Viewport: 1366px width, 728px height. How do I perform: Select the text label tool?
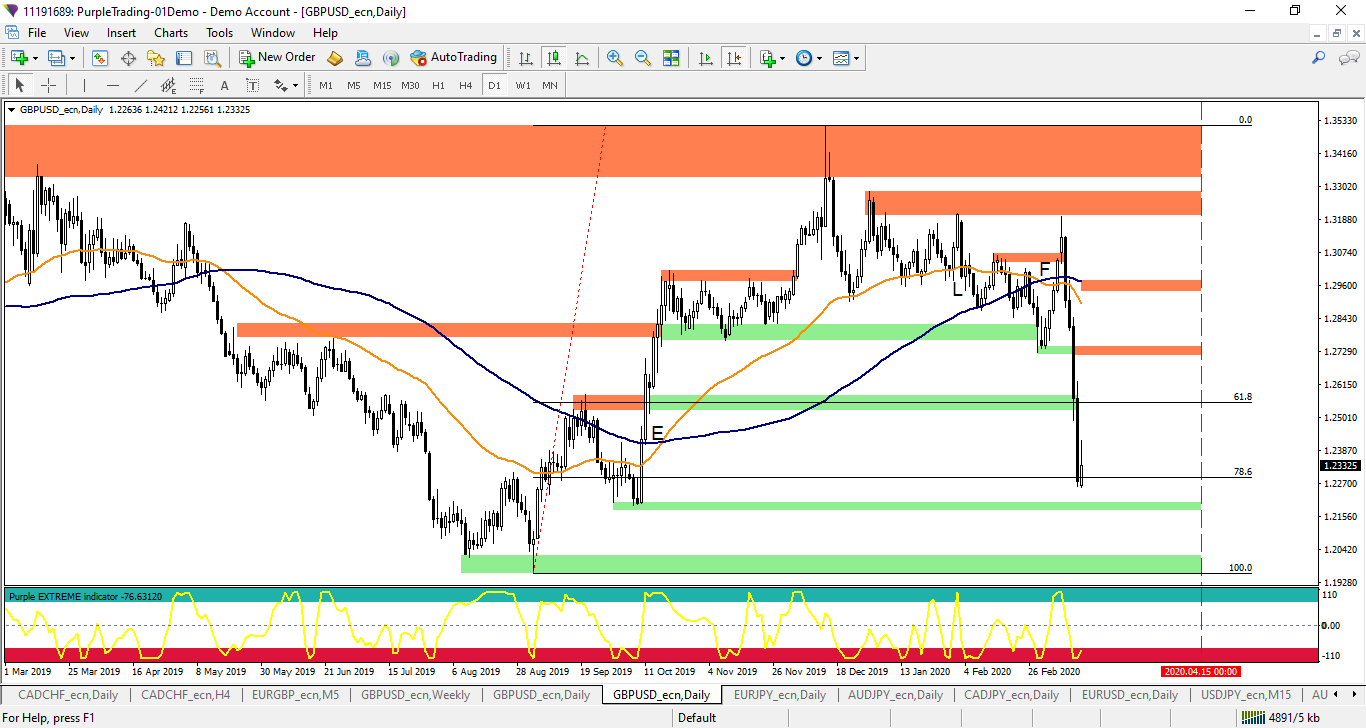[252, 85]
